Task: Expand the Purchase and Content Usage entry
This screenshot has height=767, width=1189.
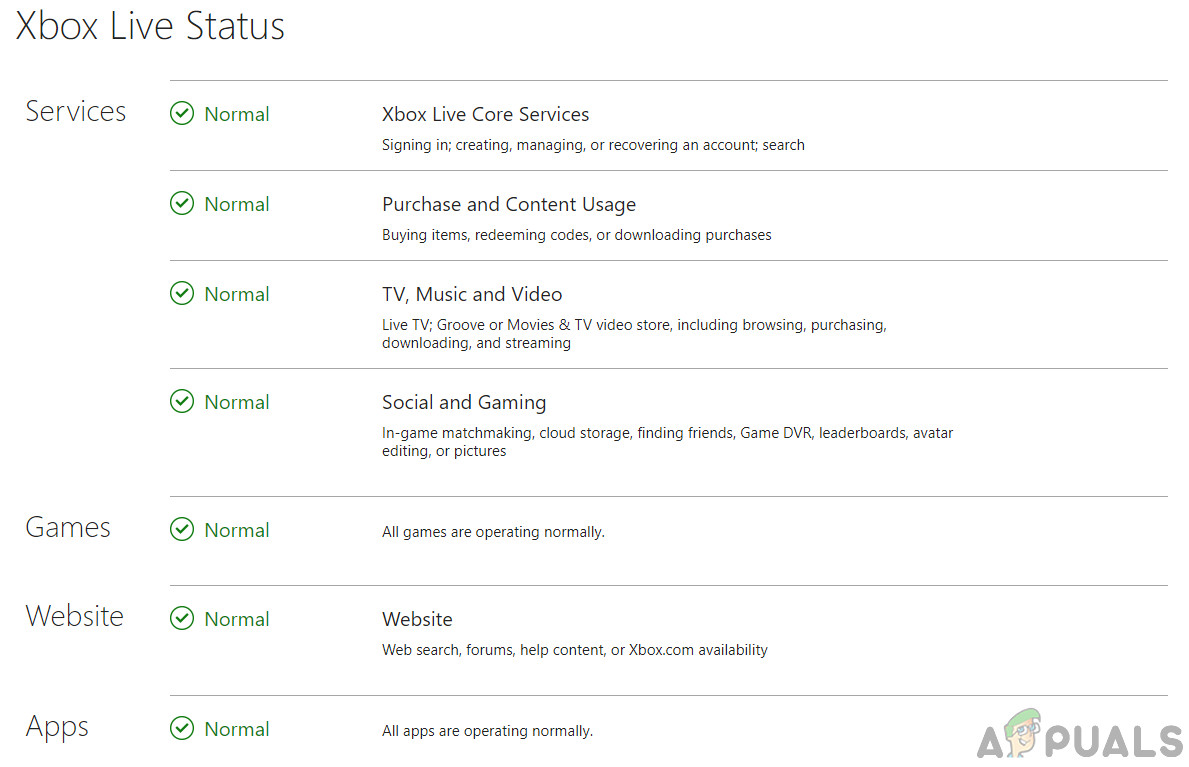Action: (x=508, y=204)
